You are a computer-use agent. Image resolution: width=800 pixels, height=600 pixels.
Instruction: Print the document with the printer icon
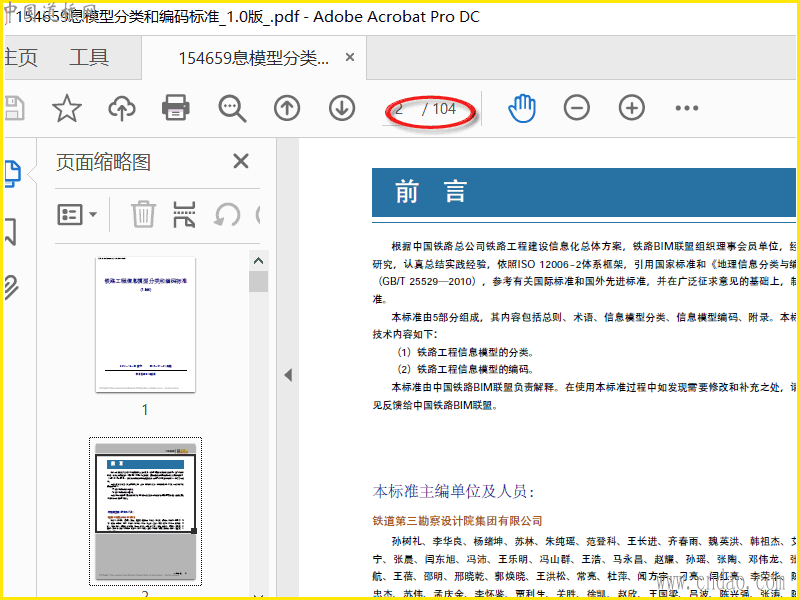[176, 108]
